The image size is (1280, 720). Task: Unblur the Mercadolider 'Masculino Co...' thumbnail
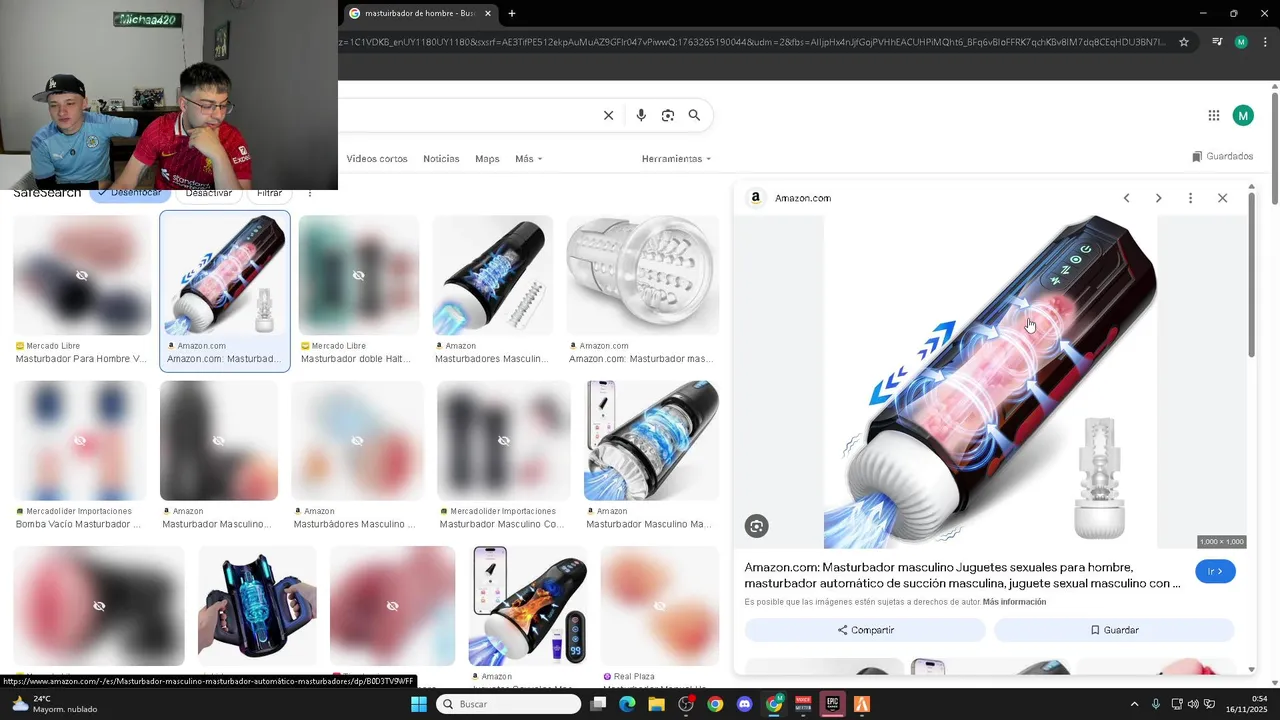pos(504,440)
